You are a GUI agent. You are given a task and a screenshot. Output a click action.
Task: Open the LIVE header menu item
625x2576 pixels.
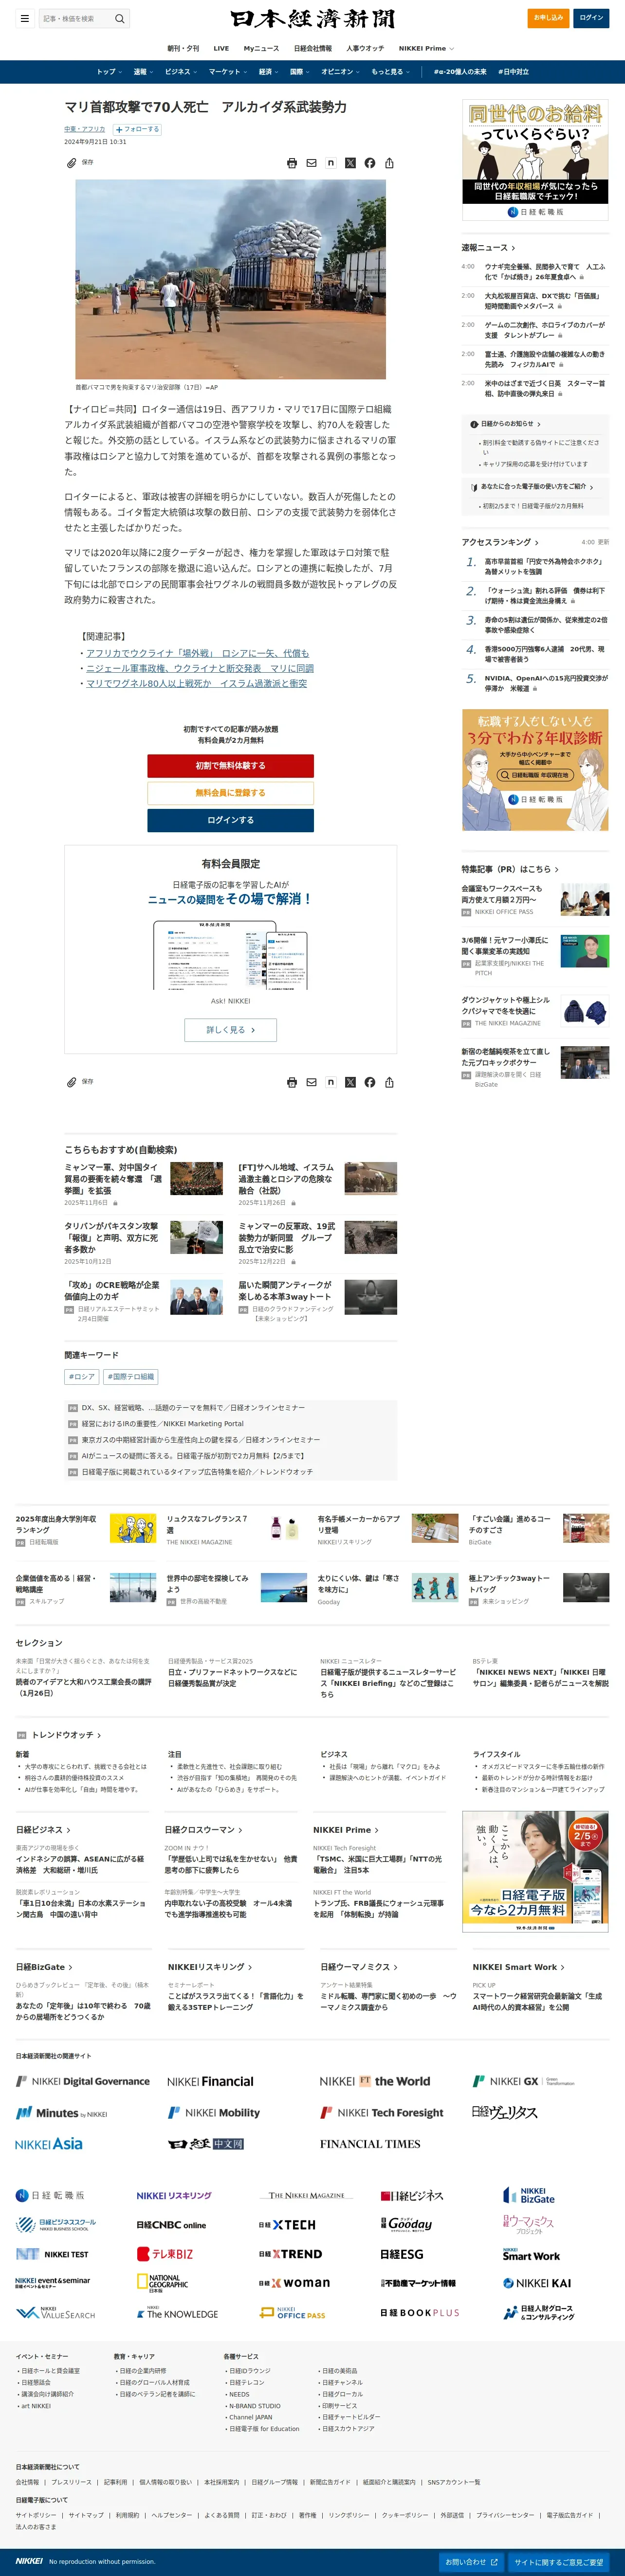click(221, 48)
